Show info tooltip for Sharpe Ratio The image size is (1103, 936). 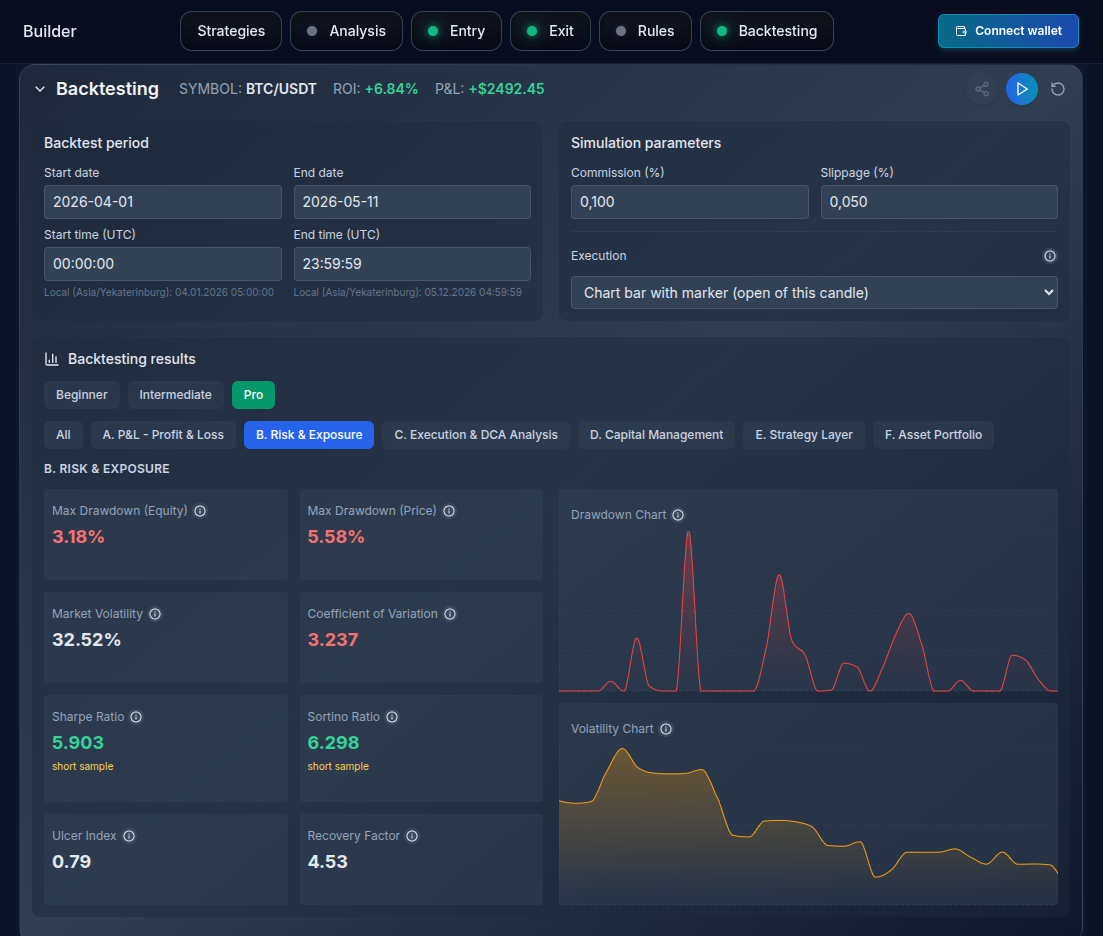136,717
